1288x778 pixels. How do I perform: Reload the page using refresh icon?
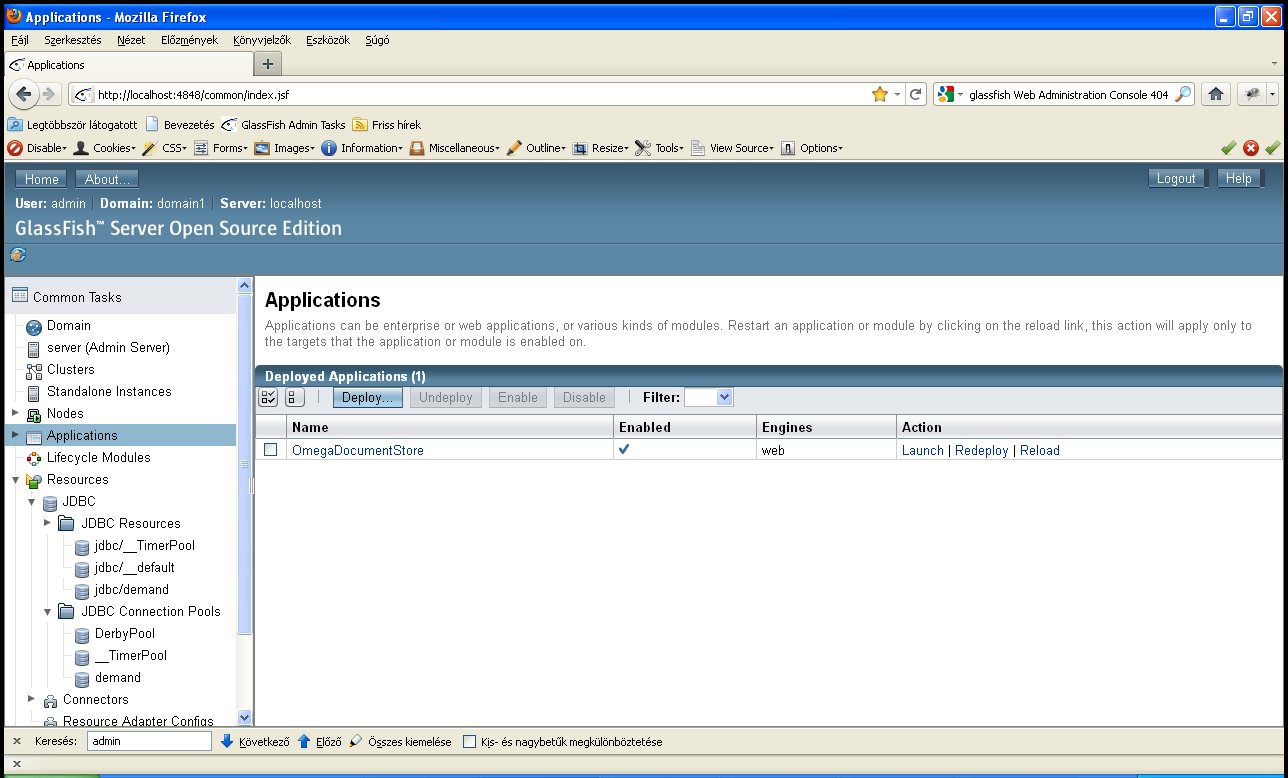915,94
